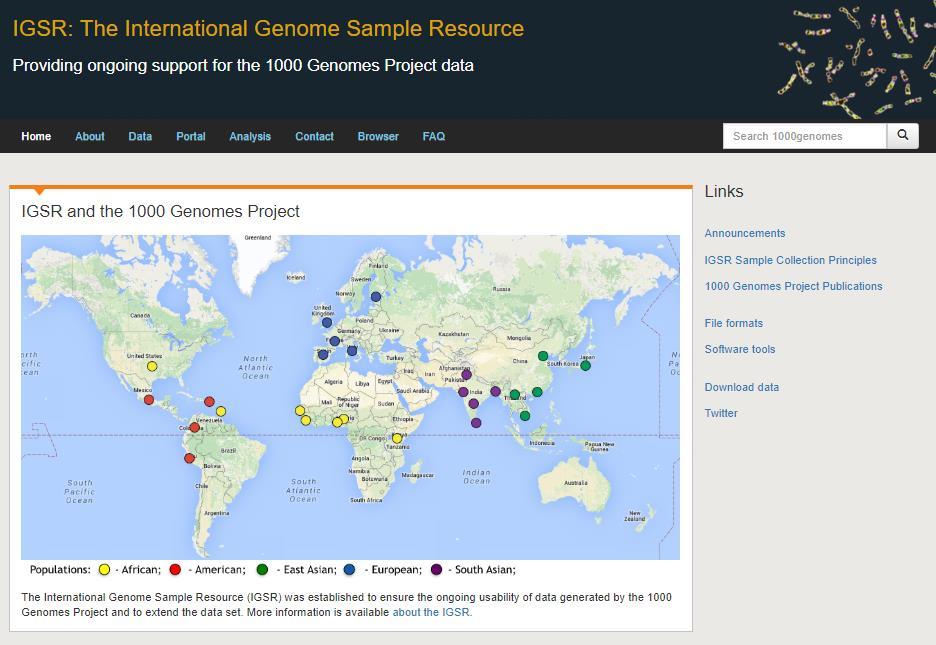Select the red marker on Peru's coast
The height and width of the screenshot is (645, 936).
[x=189, y=458]
